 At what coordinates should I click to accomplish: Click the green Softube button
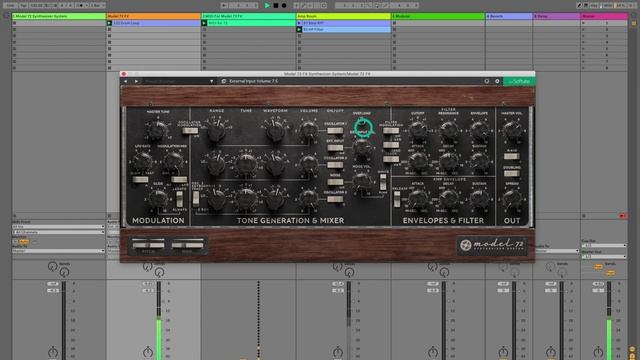pyautogui.click(x=519, y=82)
